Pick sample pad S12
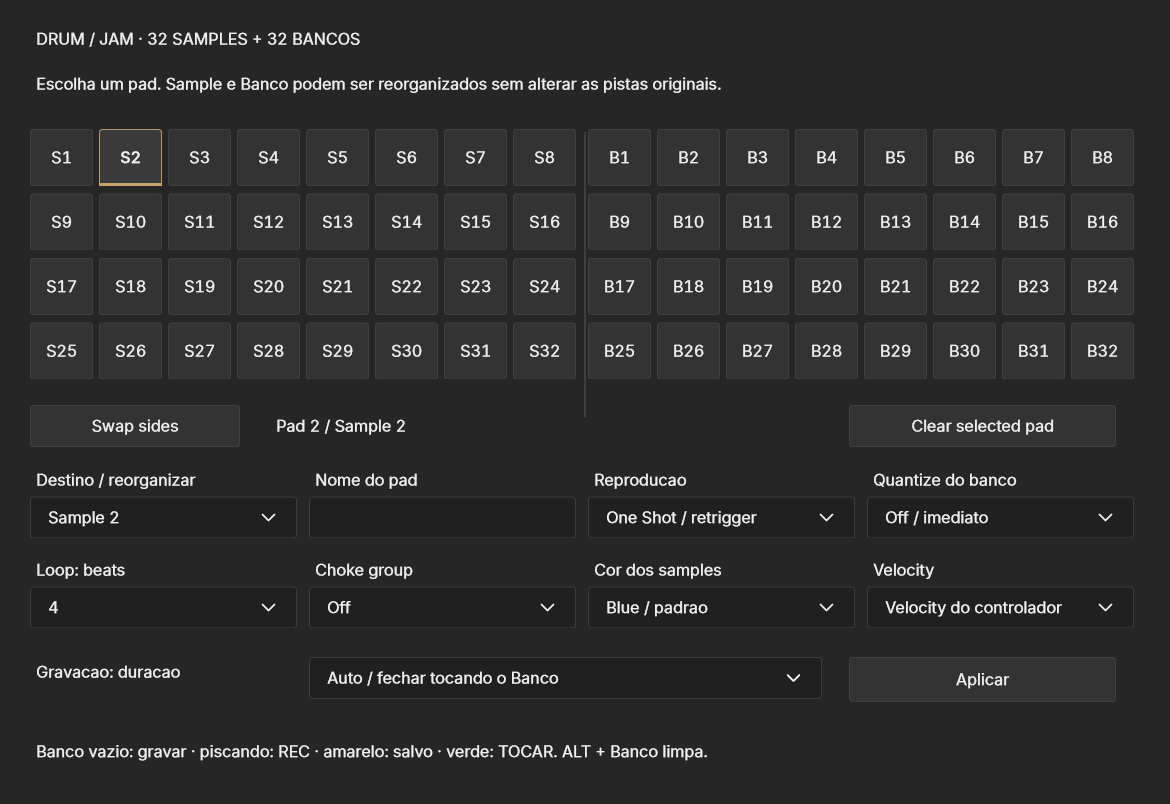The image size is (1170, 804). [x=269, y=222]
